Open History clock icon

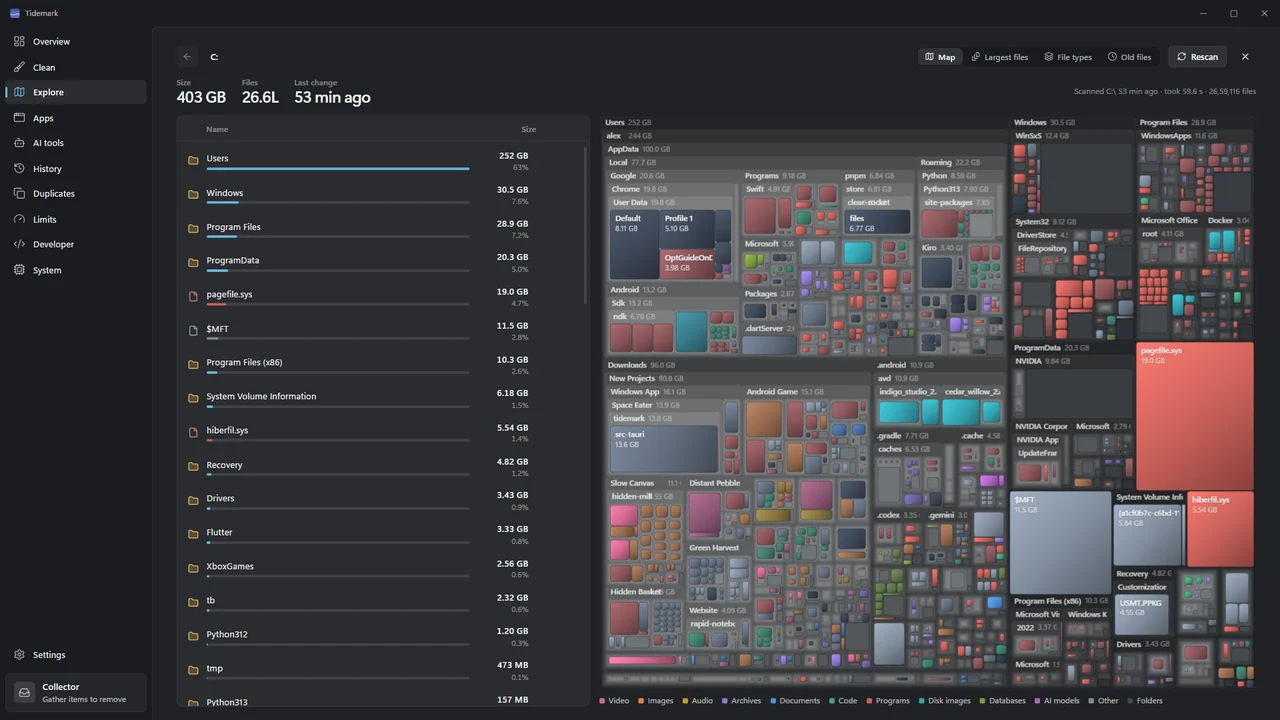pos(20,168)
